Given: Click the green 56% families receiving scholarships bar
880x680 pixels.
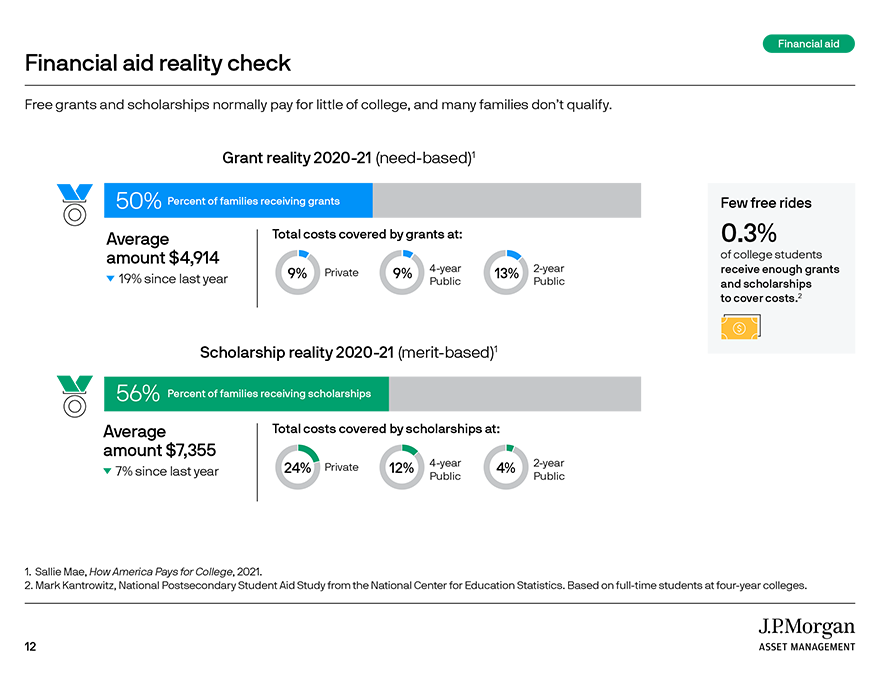Looking at the screenshot, I should [246, 393].
